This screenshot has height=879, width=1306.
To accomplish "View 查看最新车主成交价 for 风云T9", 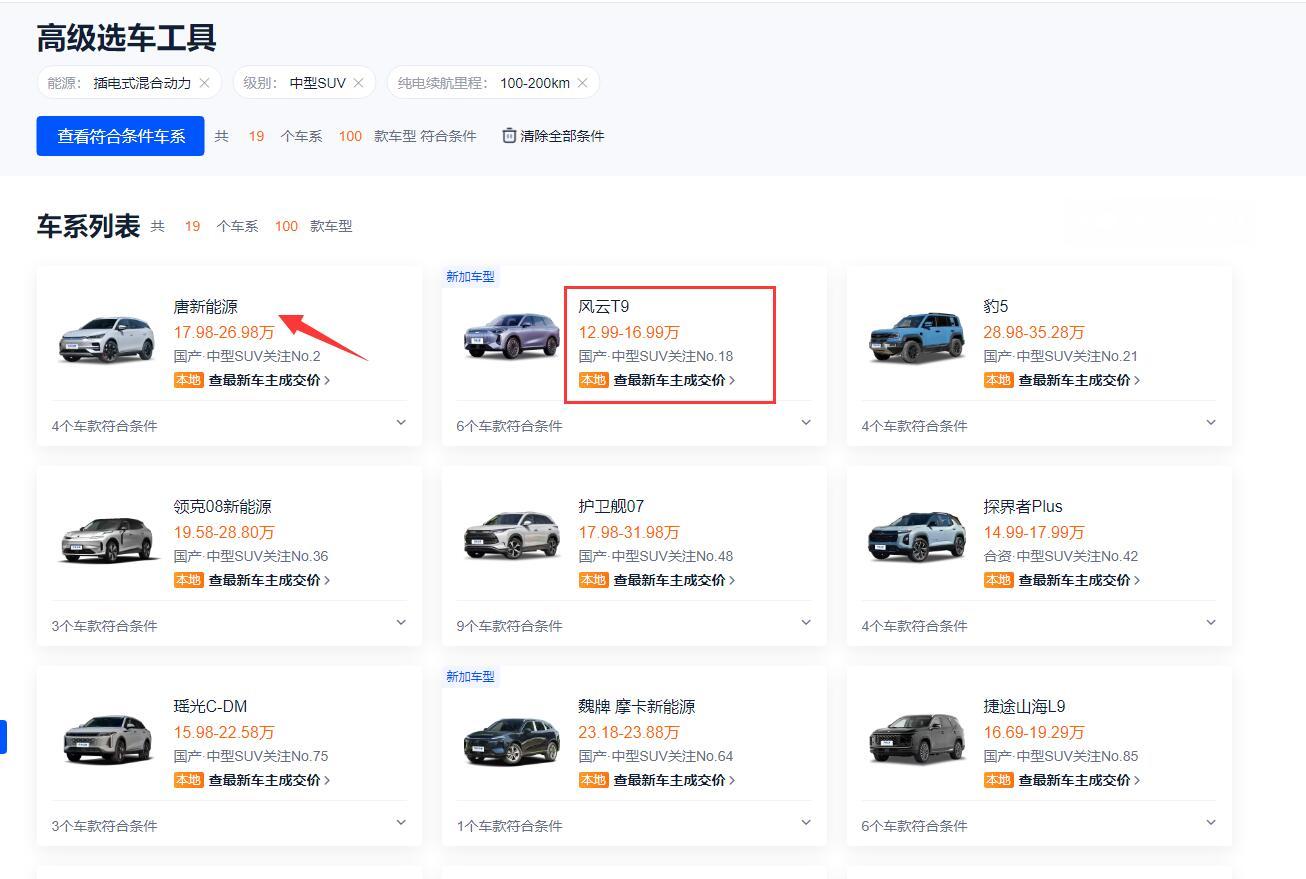I will 674,380.
